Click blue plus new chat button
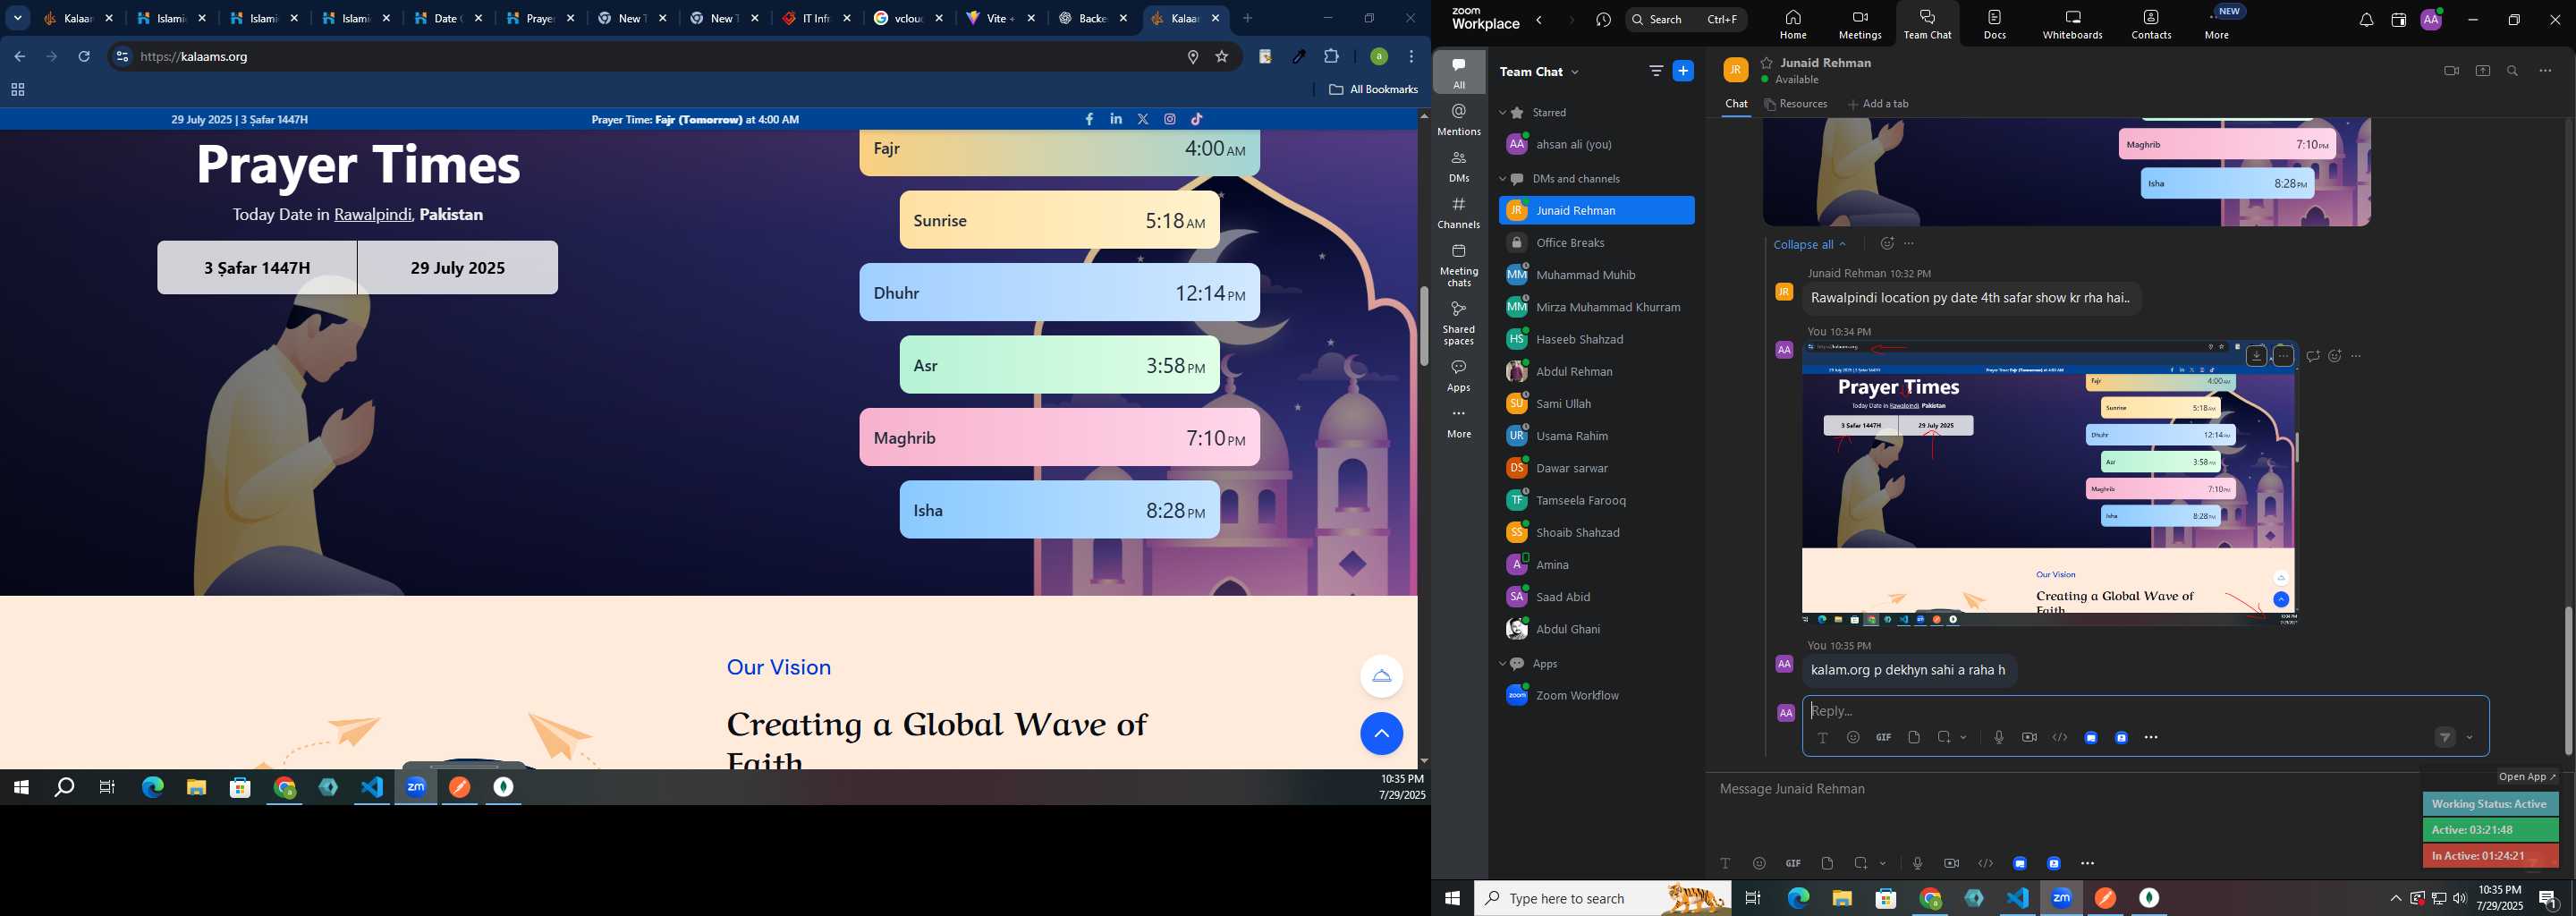 pos(1684,71)
